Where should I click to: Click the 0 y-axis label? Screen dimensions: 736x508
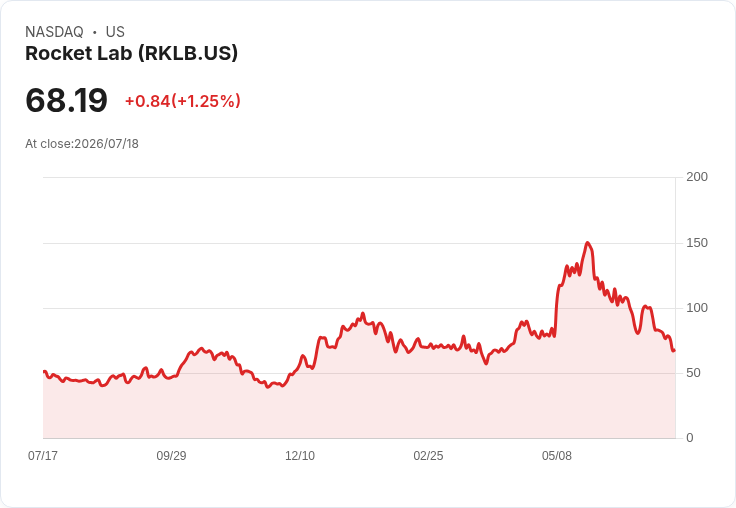click(x=690, y=438)
